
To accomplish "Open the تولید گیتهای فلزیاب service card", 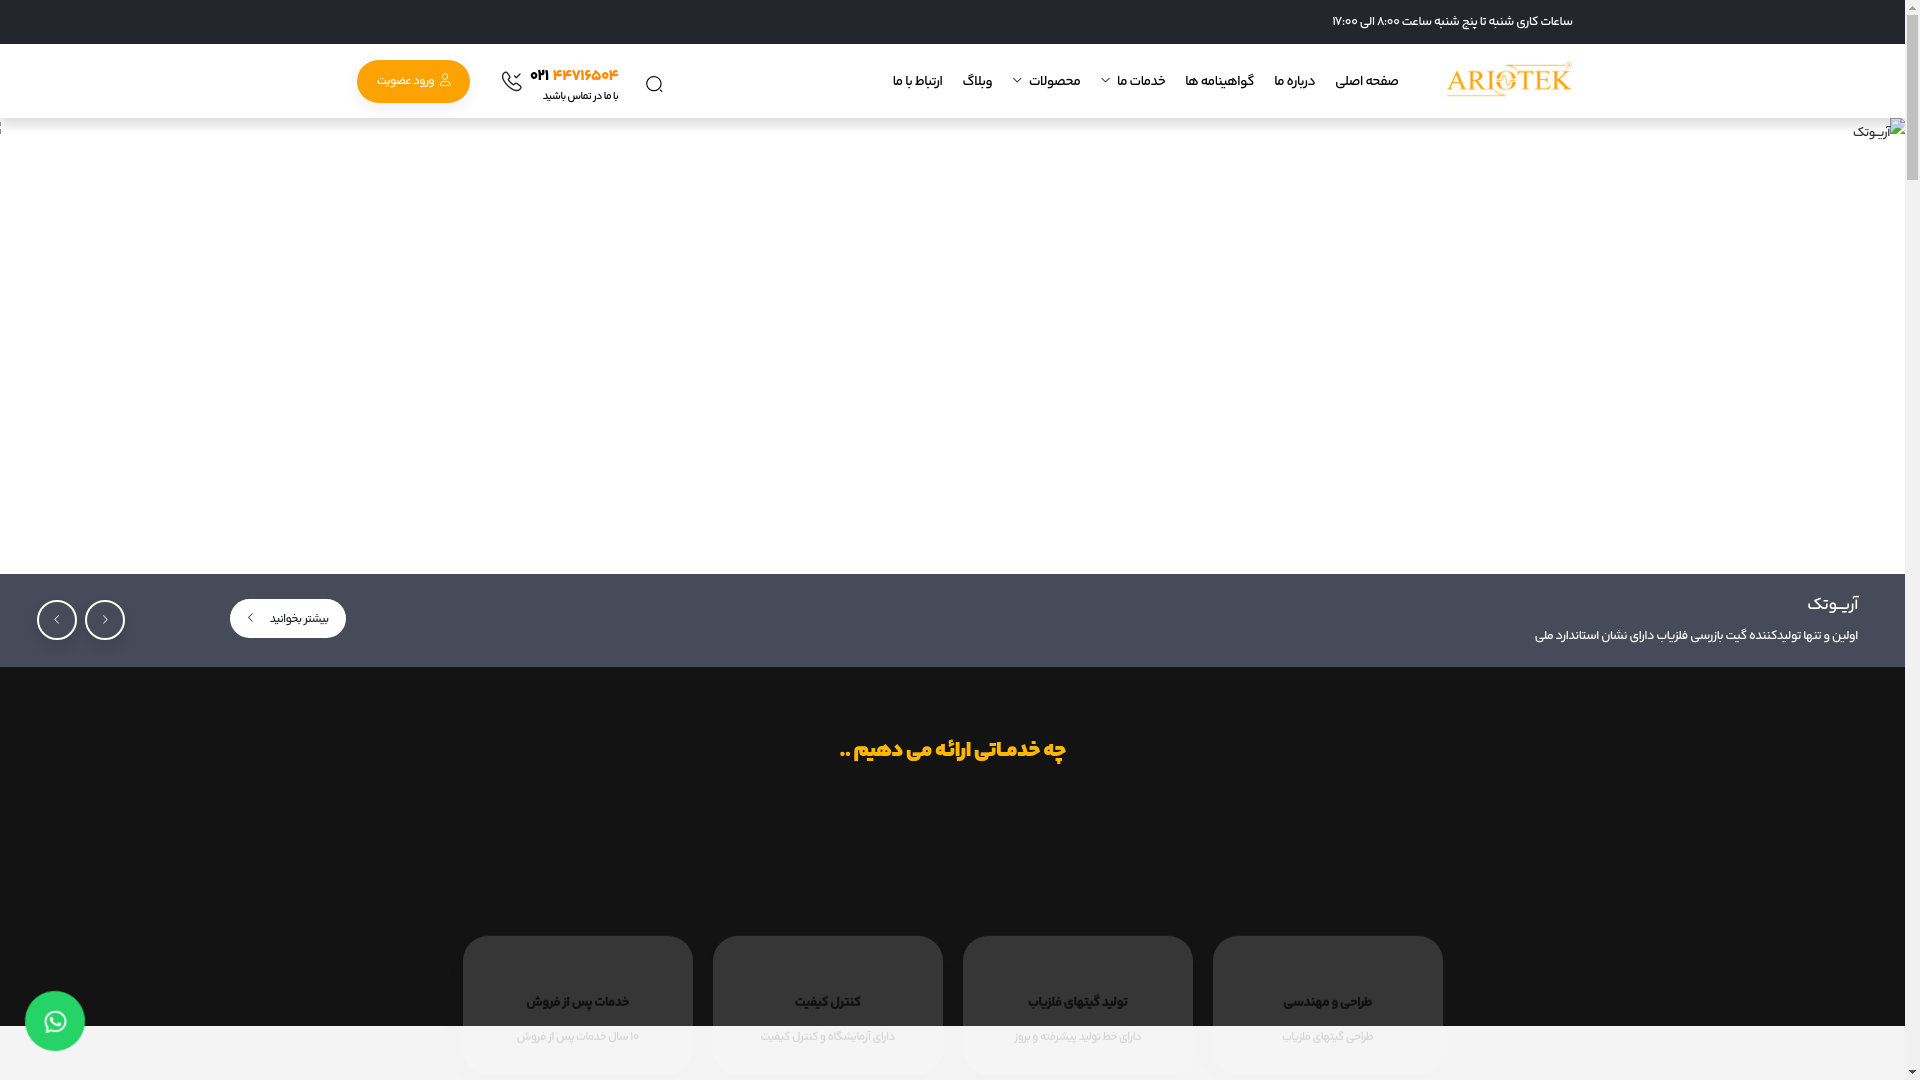I will pyautogui.click(x=1078, y=1005).
